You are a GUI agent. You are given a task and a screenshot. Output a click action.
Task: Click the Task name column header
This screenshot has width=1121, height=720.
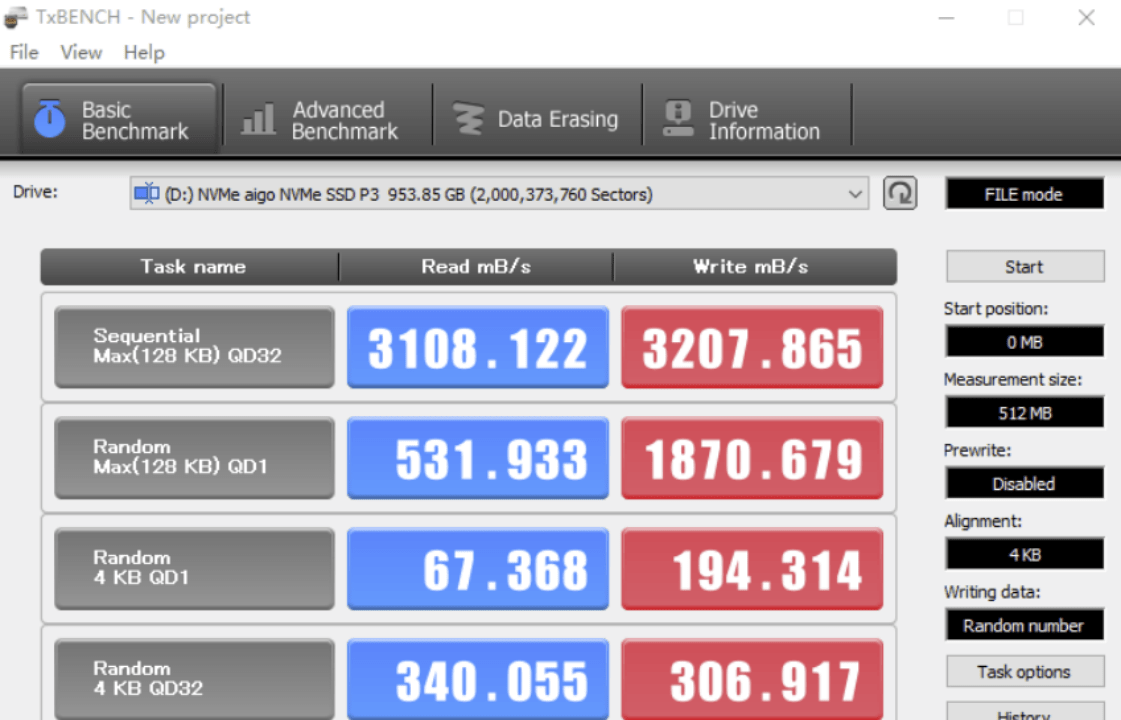point(190,267)
